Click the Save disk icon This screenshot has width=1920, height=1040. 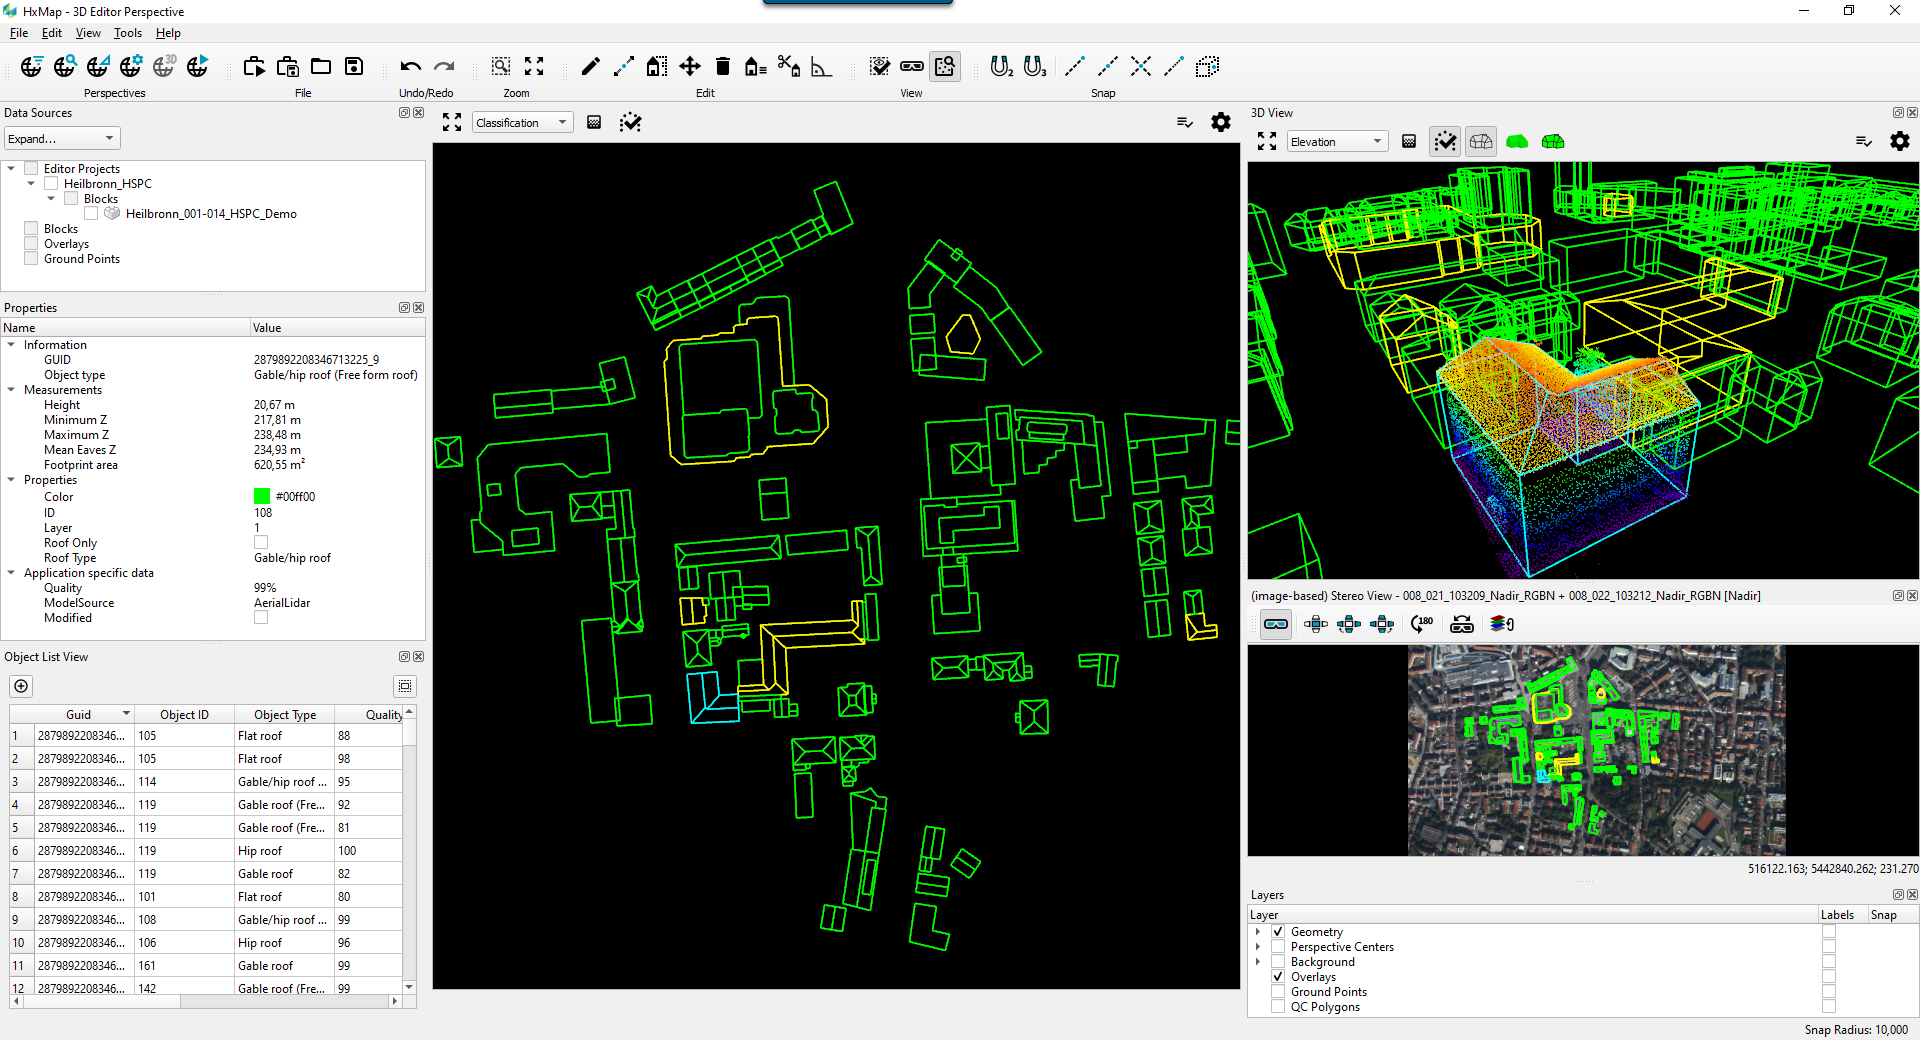tap(354, 67)
